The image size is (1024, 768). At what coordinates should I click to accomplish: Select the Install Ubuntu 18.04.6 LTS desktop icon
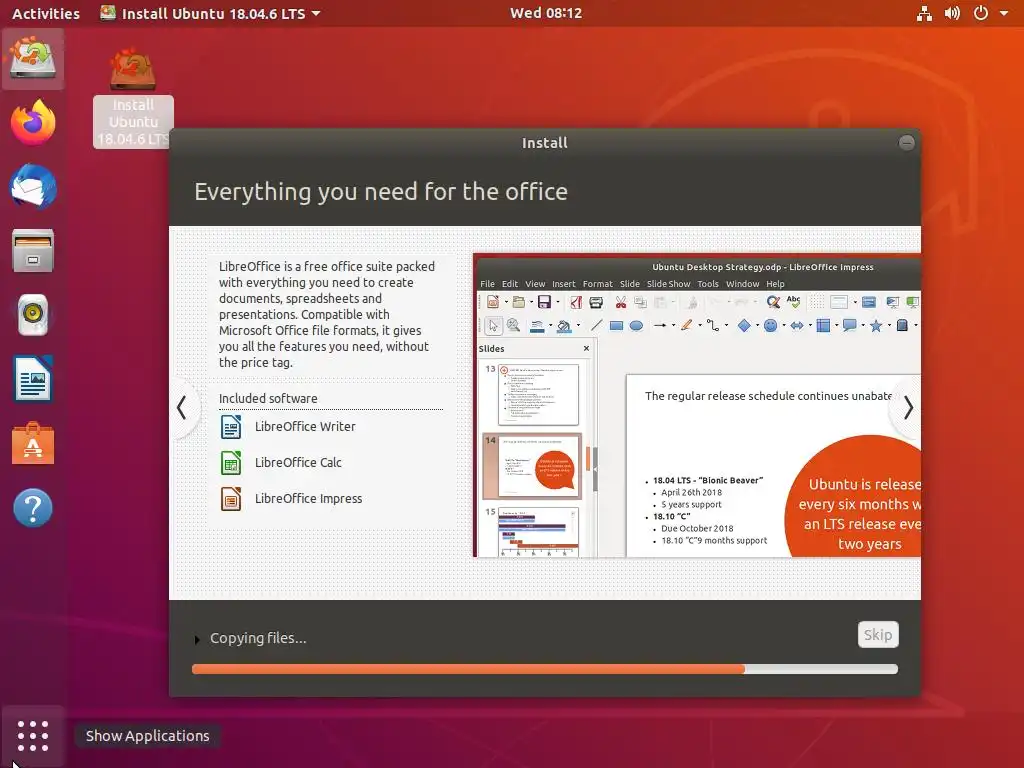point(133,98)
